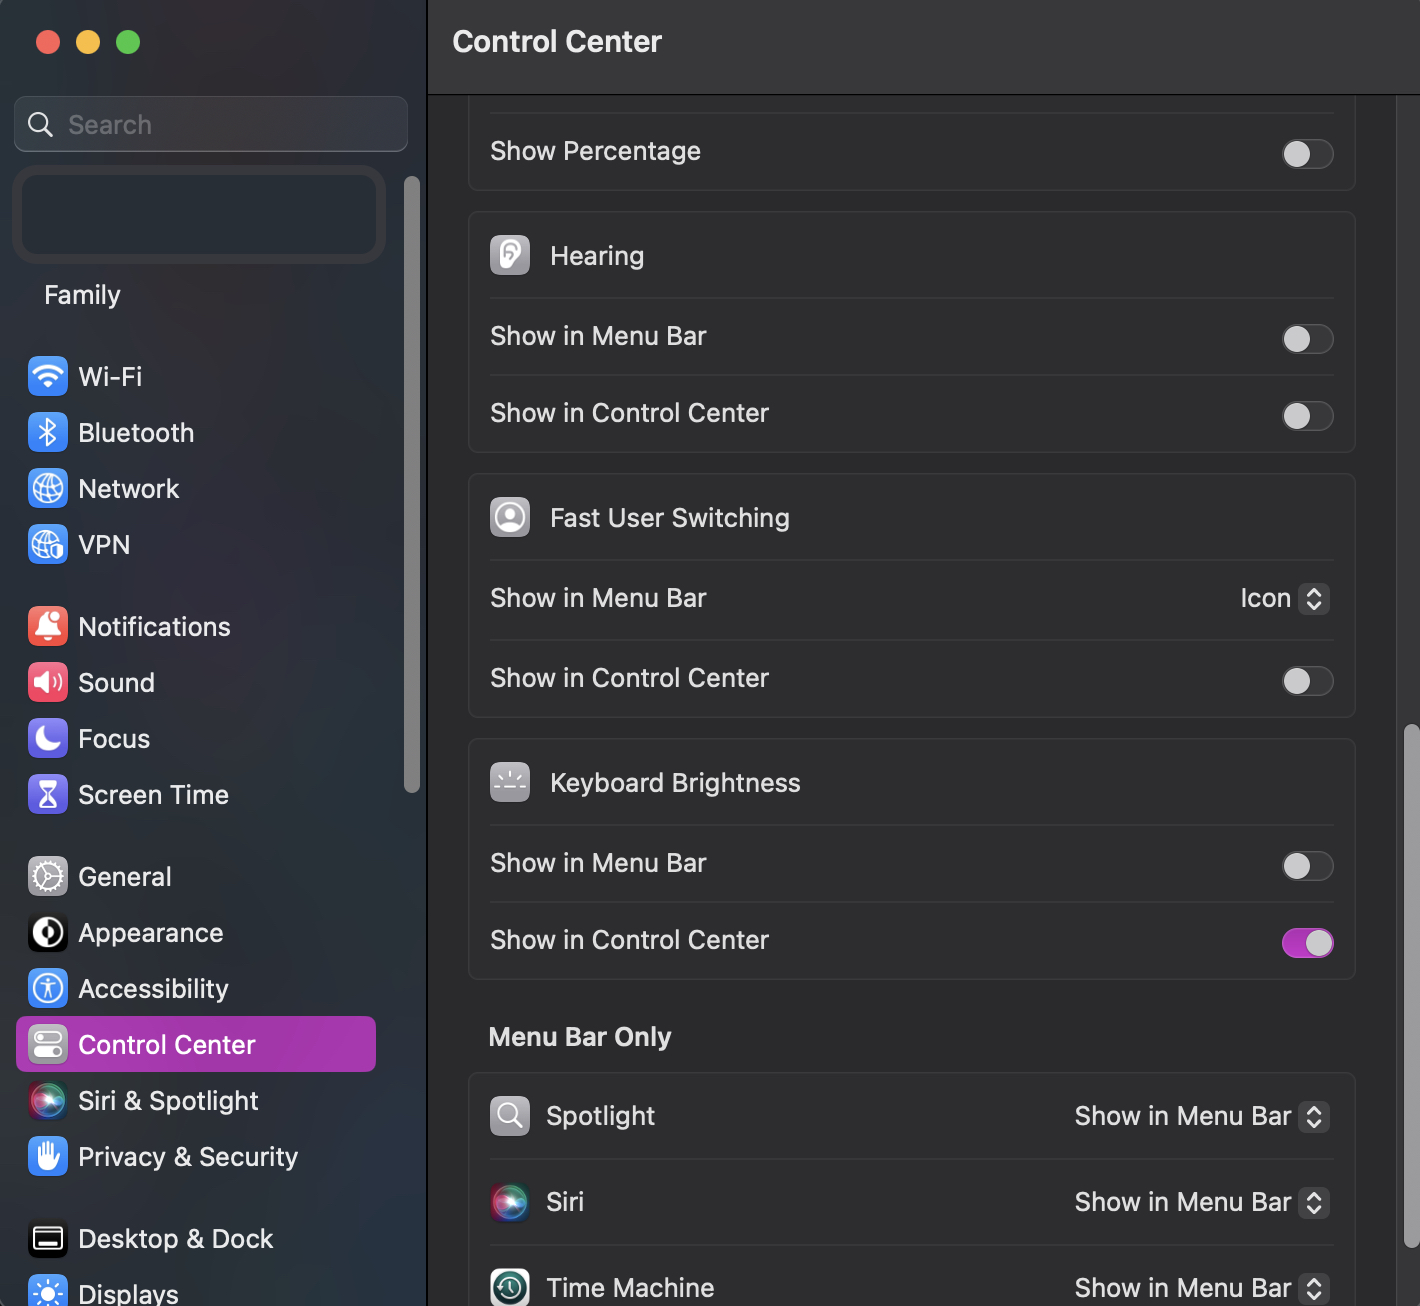This screenshot has width=1420, height=1306.
Task: Click the search magnifier icon
Action: click(41, 124)
